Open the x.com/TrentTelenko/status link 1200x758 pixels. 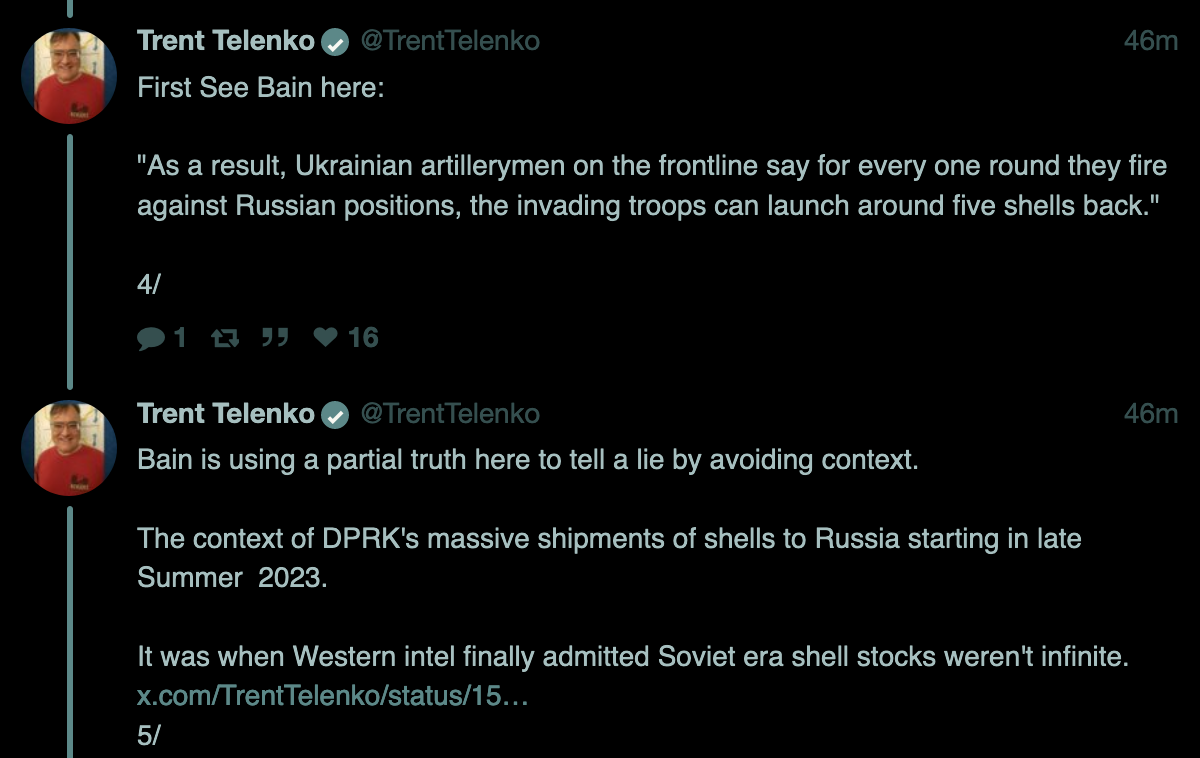click(x=332, y=696)
